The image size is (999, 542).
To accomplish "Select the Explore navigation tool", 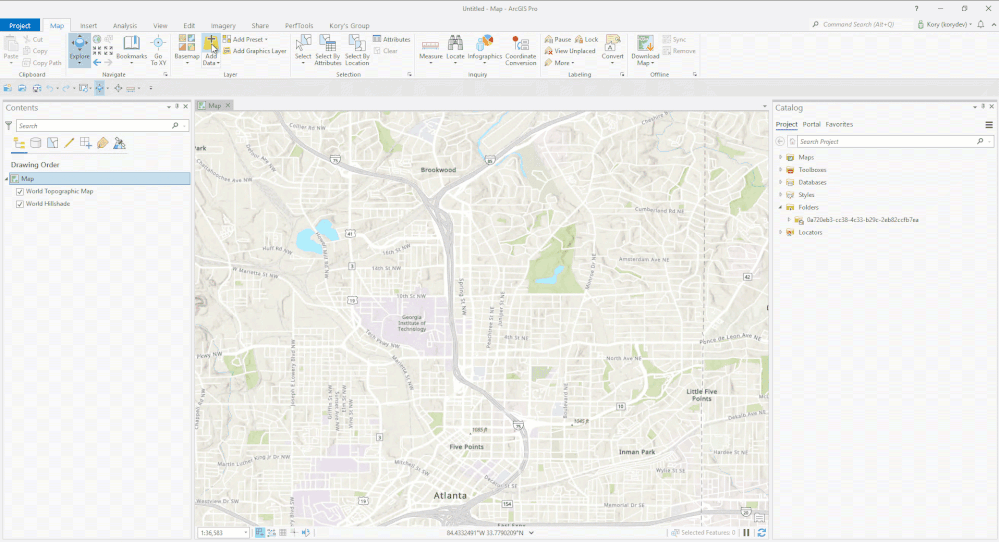I will click(x=79, y=46).
